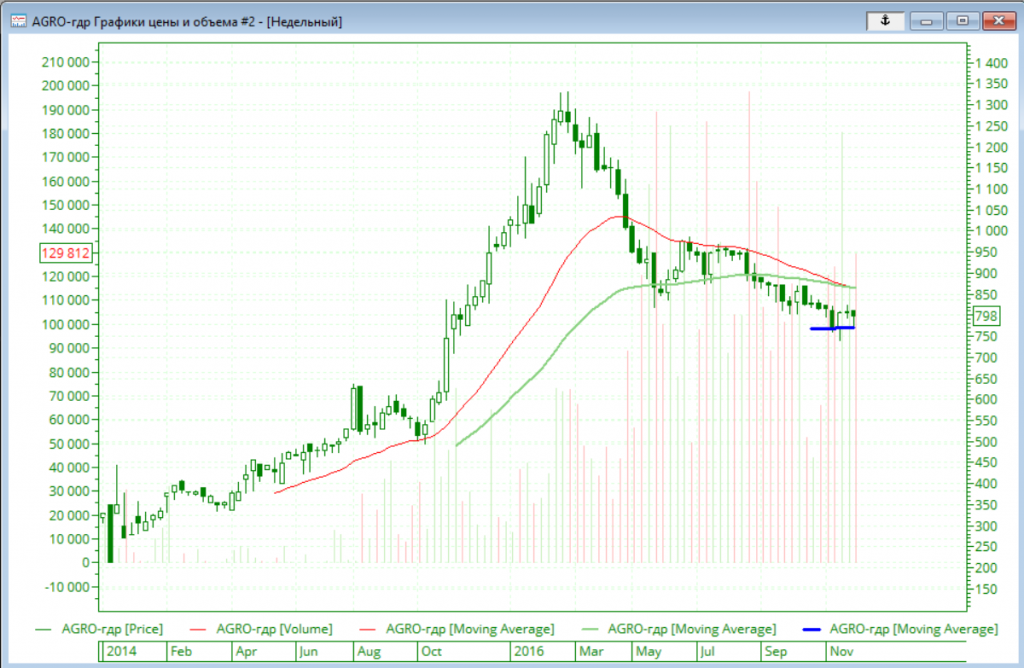Click the 2014 marker on the time axis
The height and width of the screenshot is (668, 1024).
click(121, 652)
